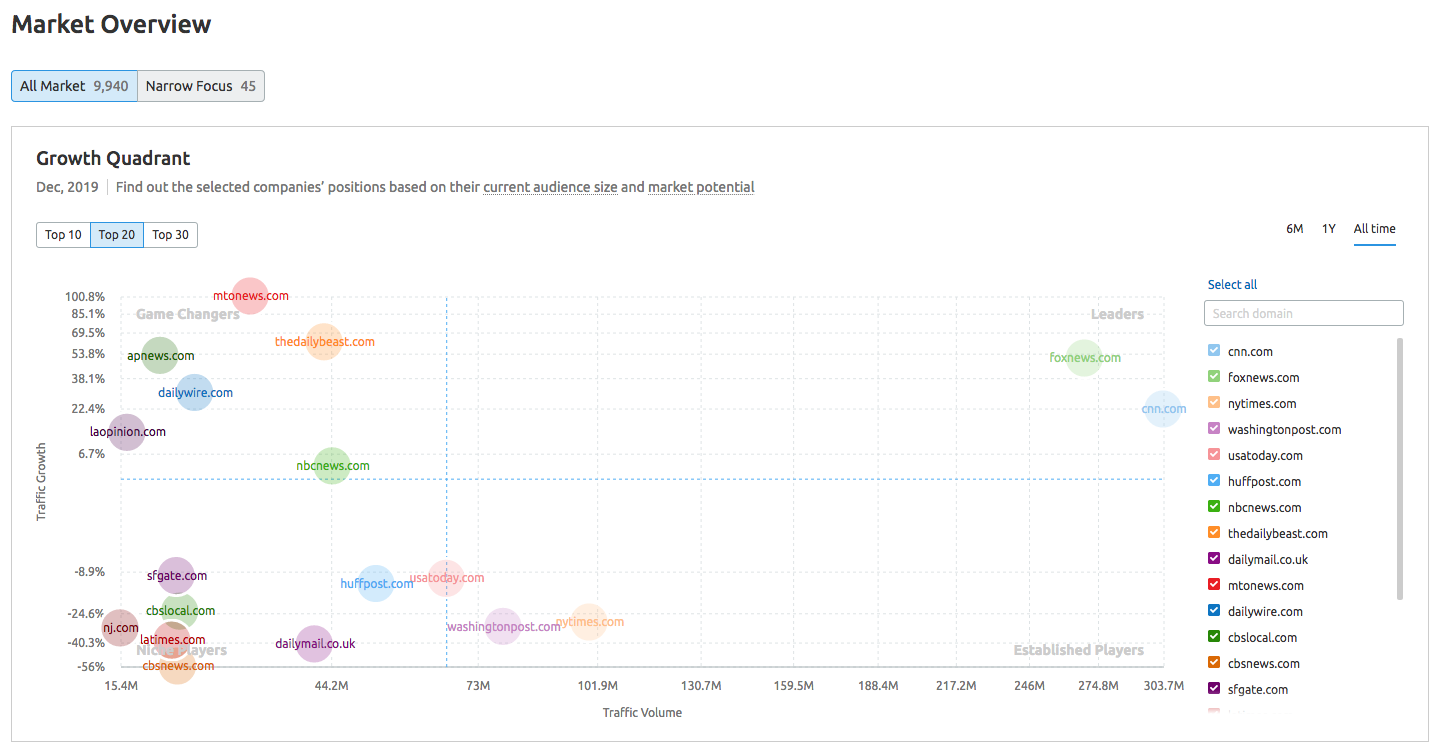Viewport: 1440px width, 752px height.
Task: Switch to the All Market tab
Action: coord(74,86)
